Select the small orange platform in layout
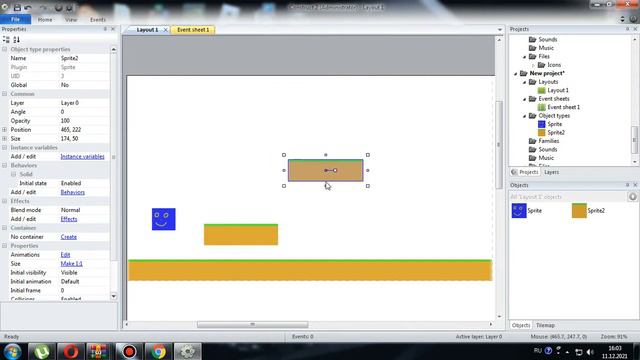This screenshot has width=640, height=360. [x=241, y=234]
